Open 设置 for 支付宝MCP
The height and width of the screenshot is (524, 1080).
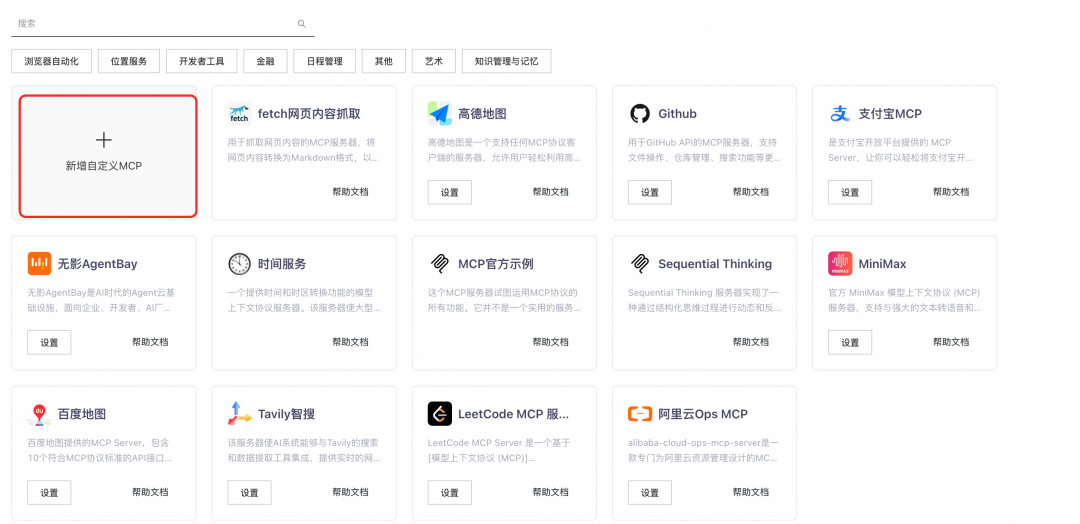click(850, 193)
